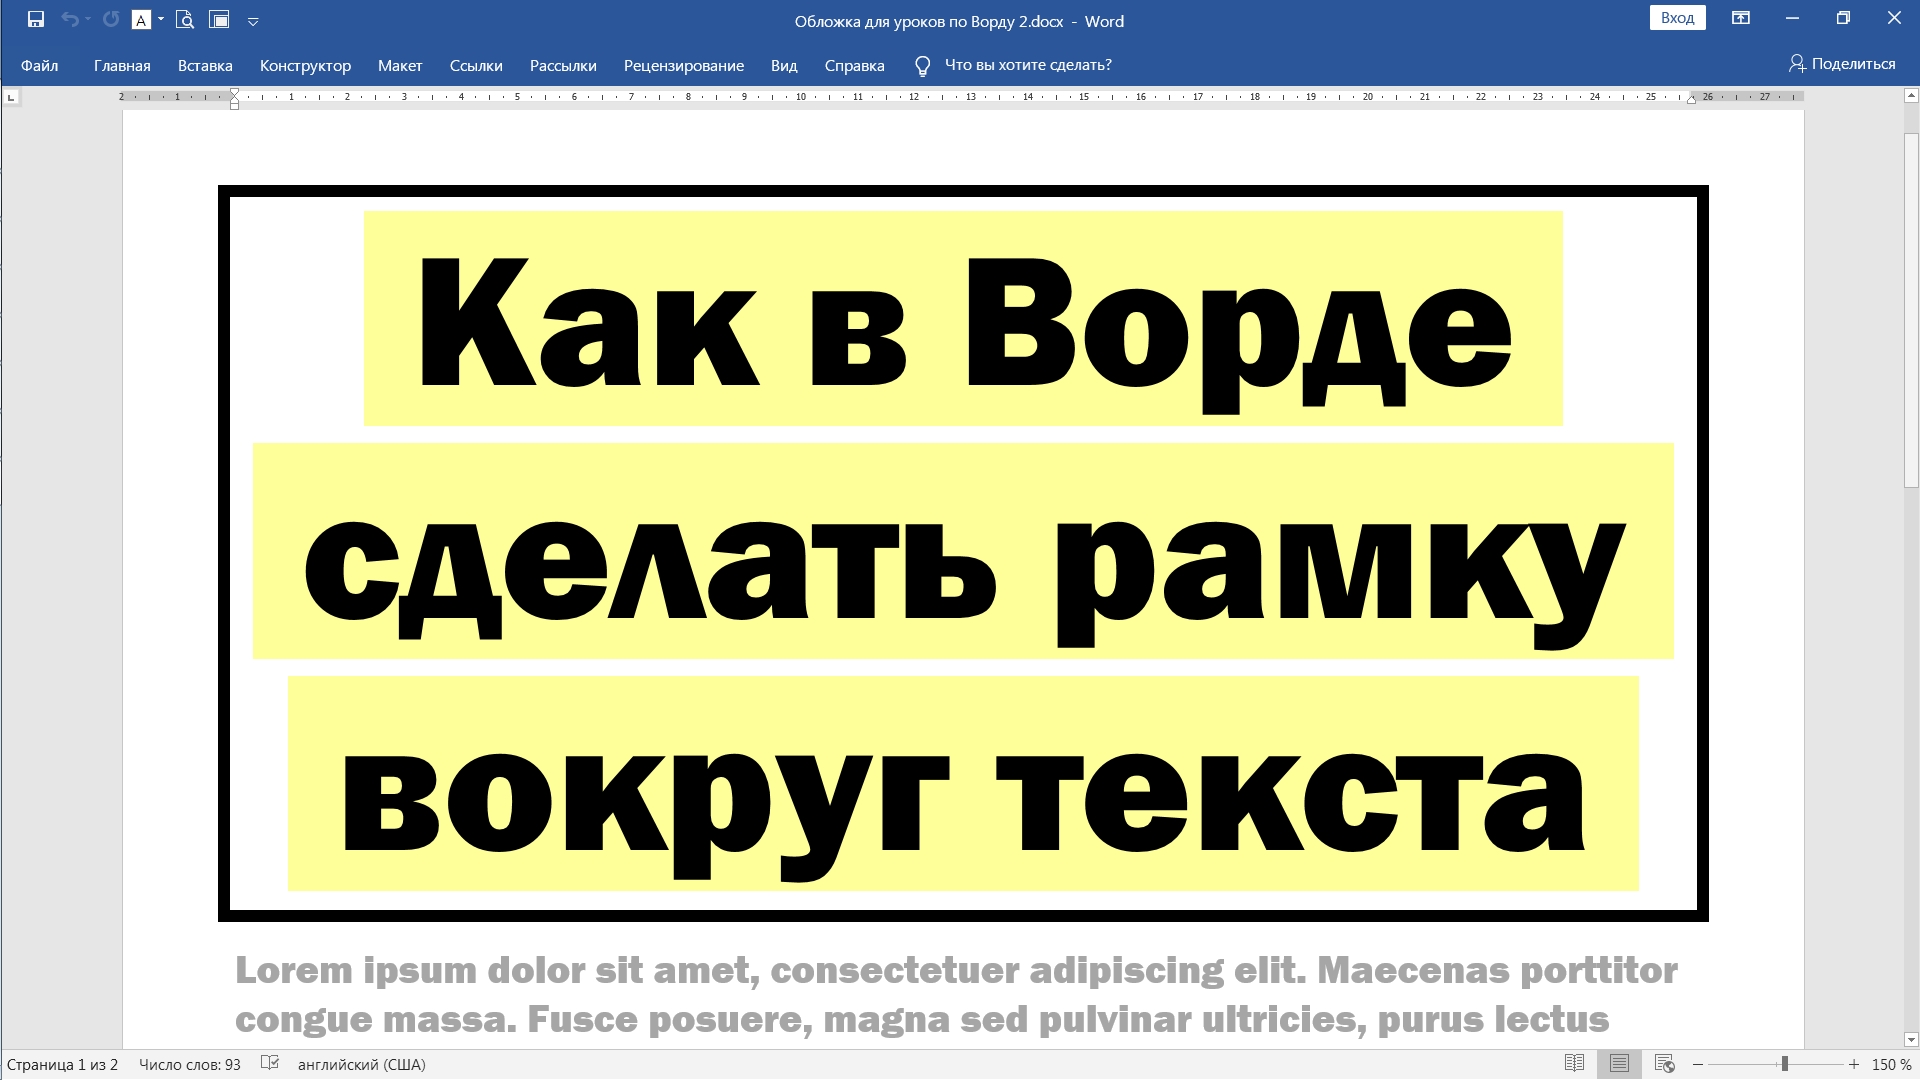Click the Вход sign-in button
Image resolution: width=1920 pixels, height=1080 pixels.
[1677, 18]
